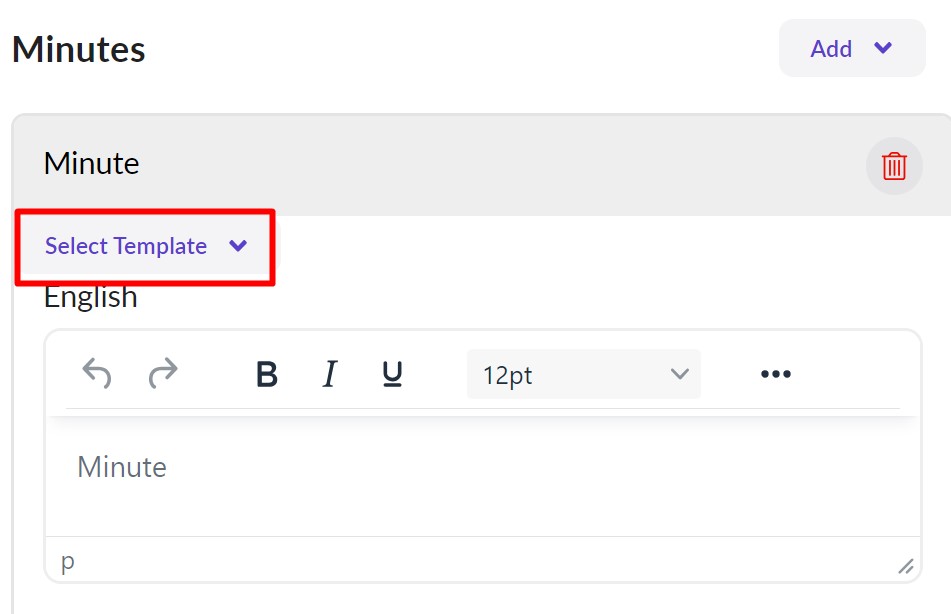Open the 12pt font size dropdown

click(583, 374)
